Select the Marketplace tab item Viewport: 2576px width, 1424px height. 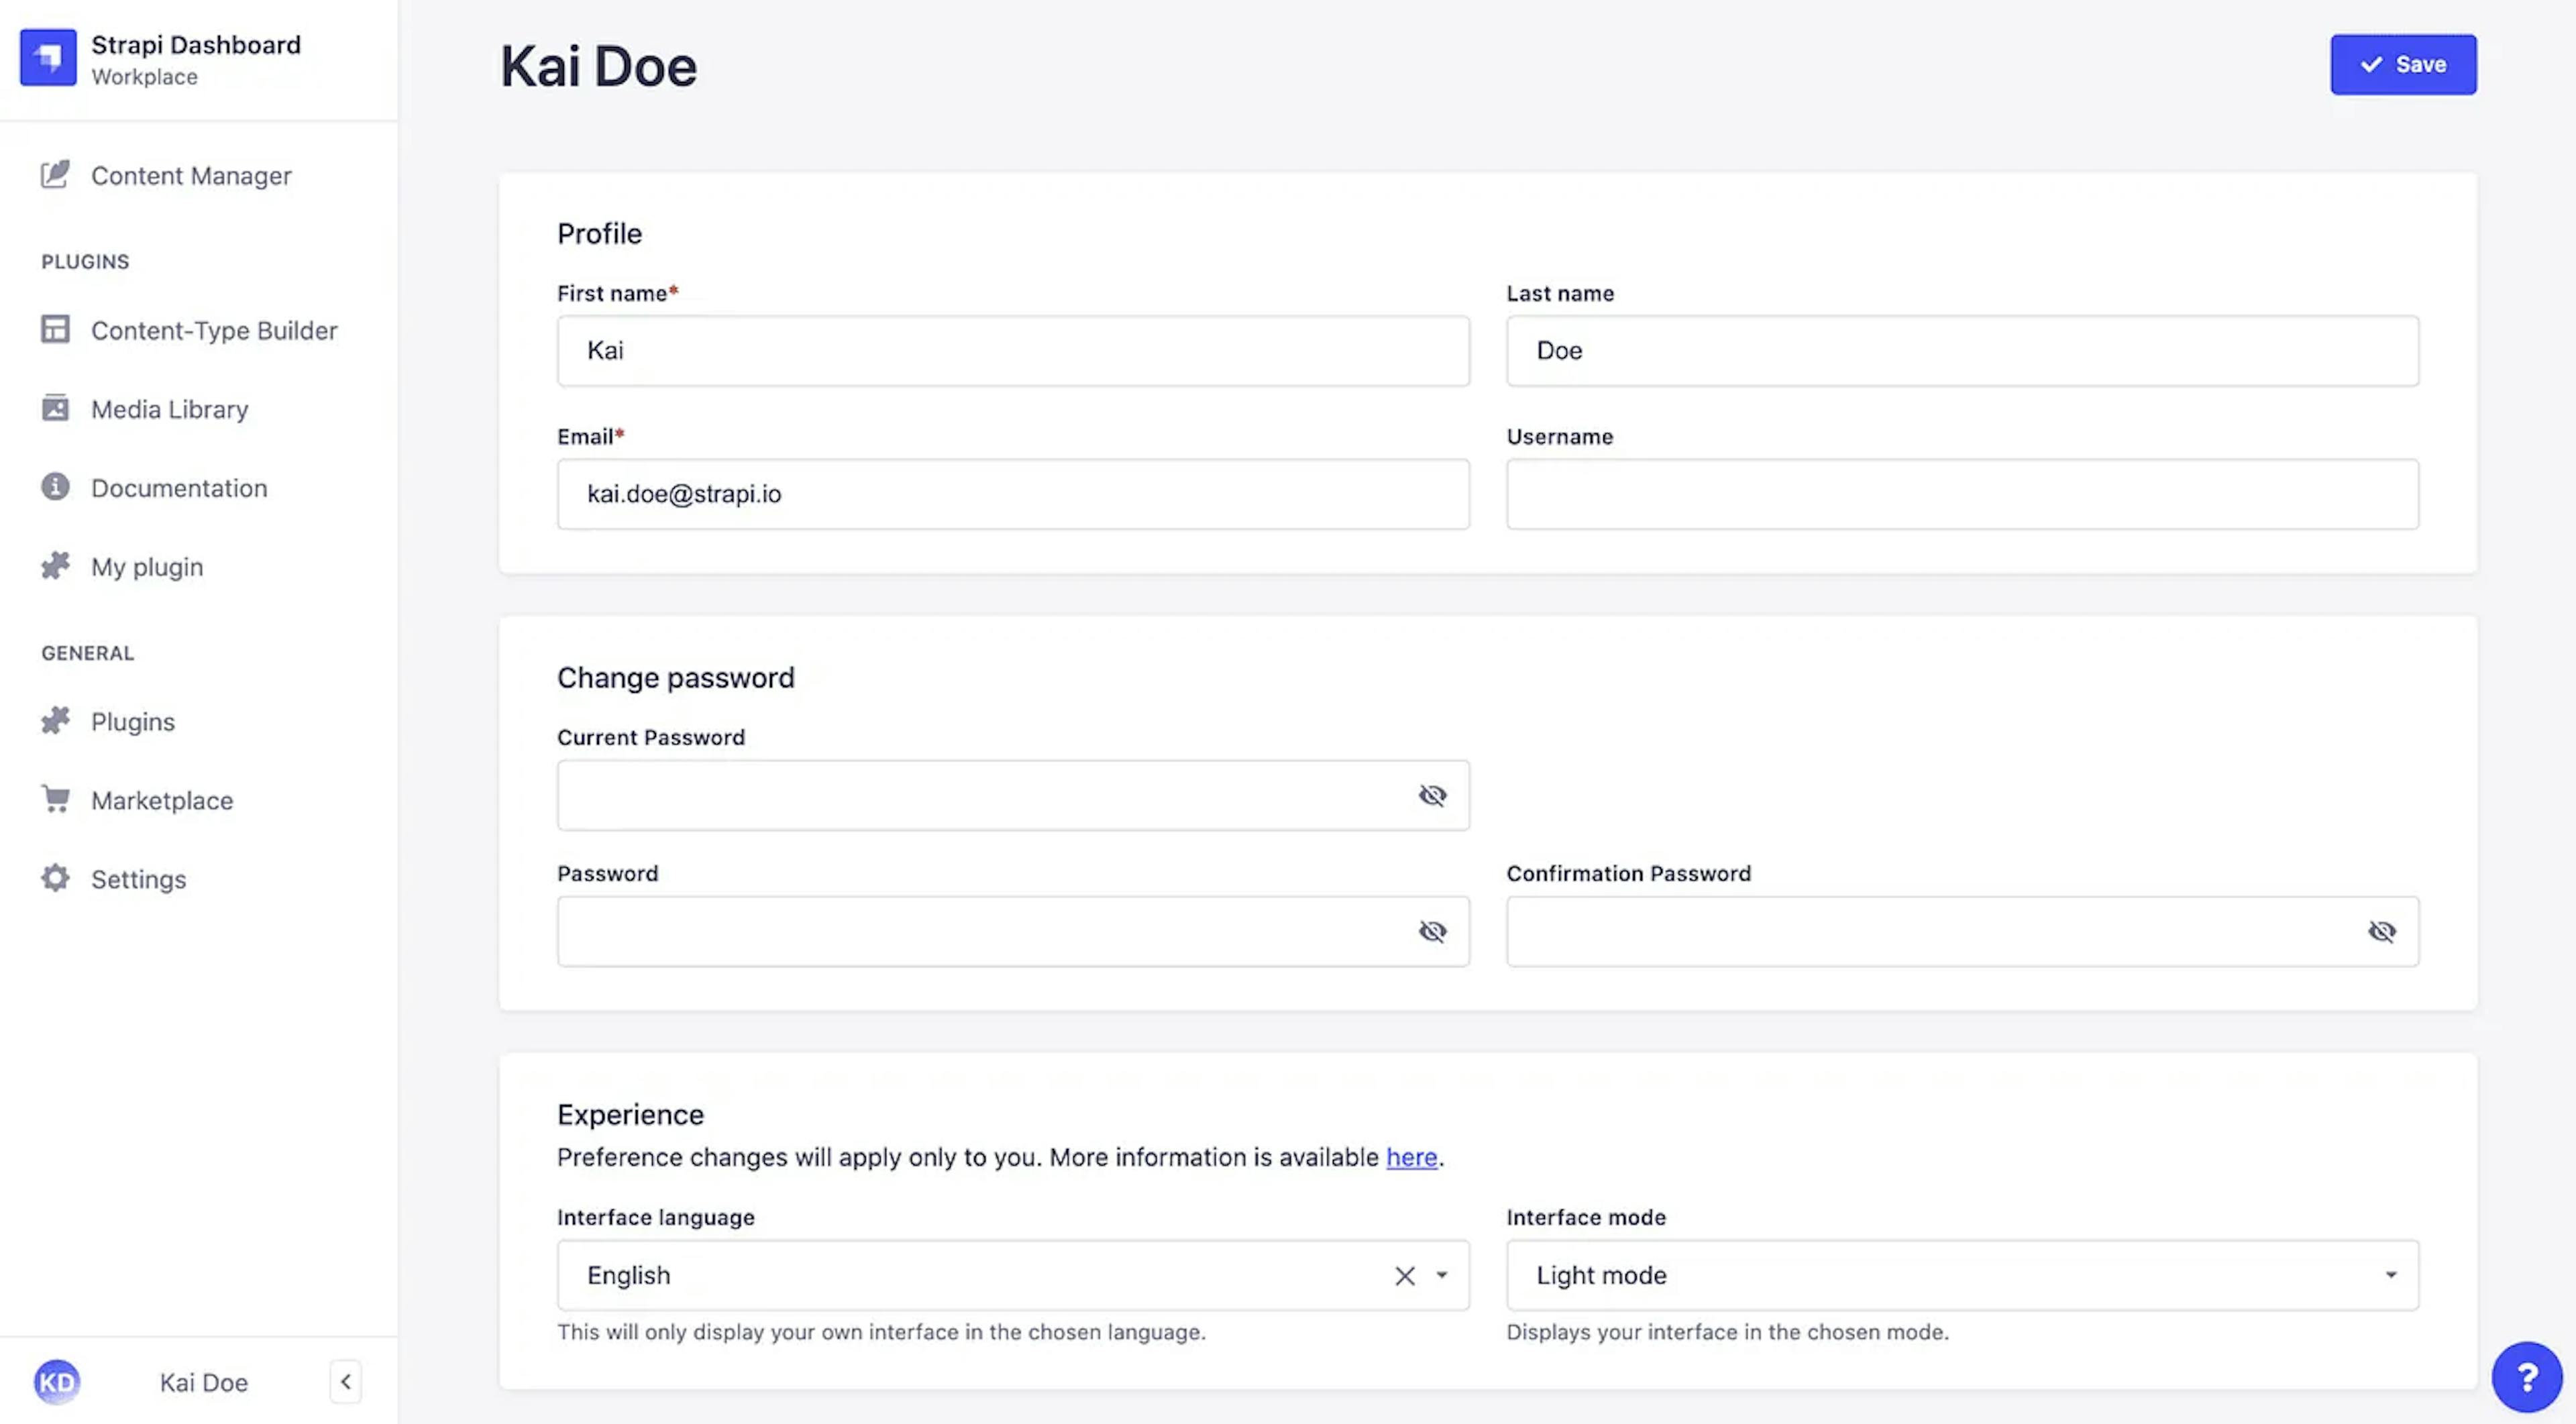click(161, 800)
